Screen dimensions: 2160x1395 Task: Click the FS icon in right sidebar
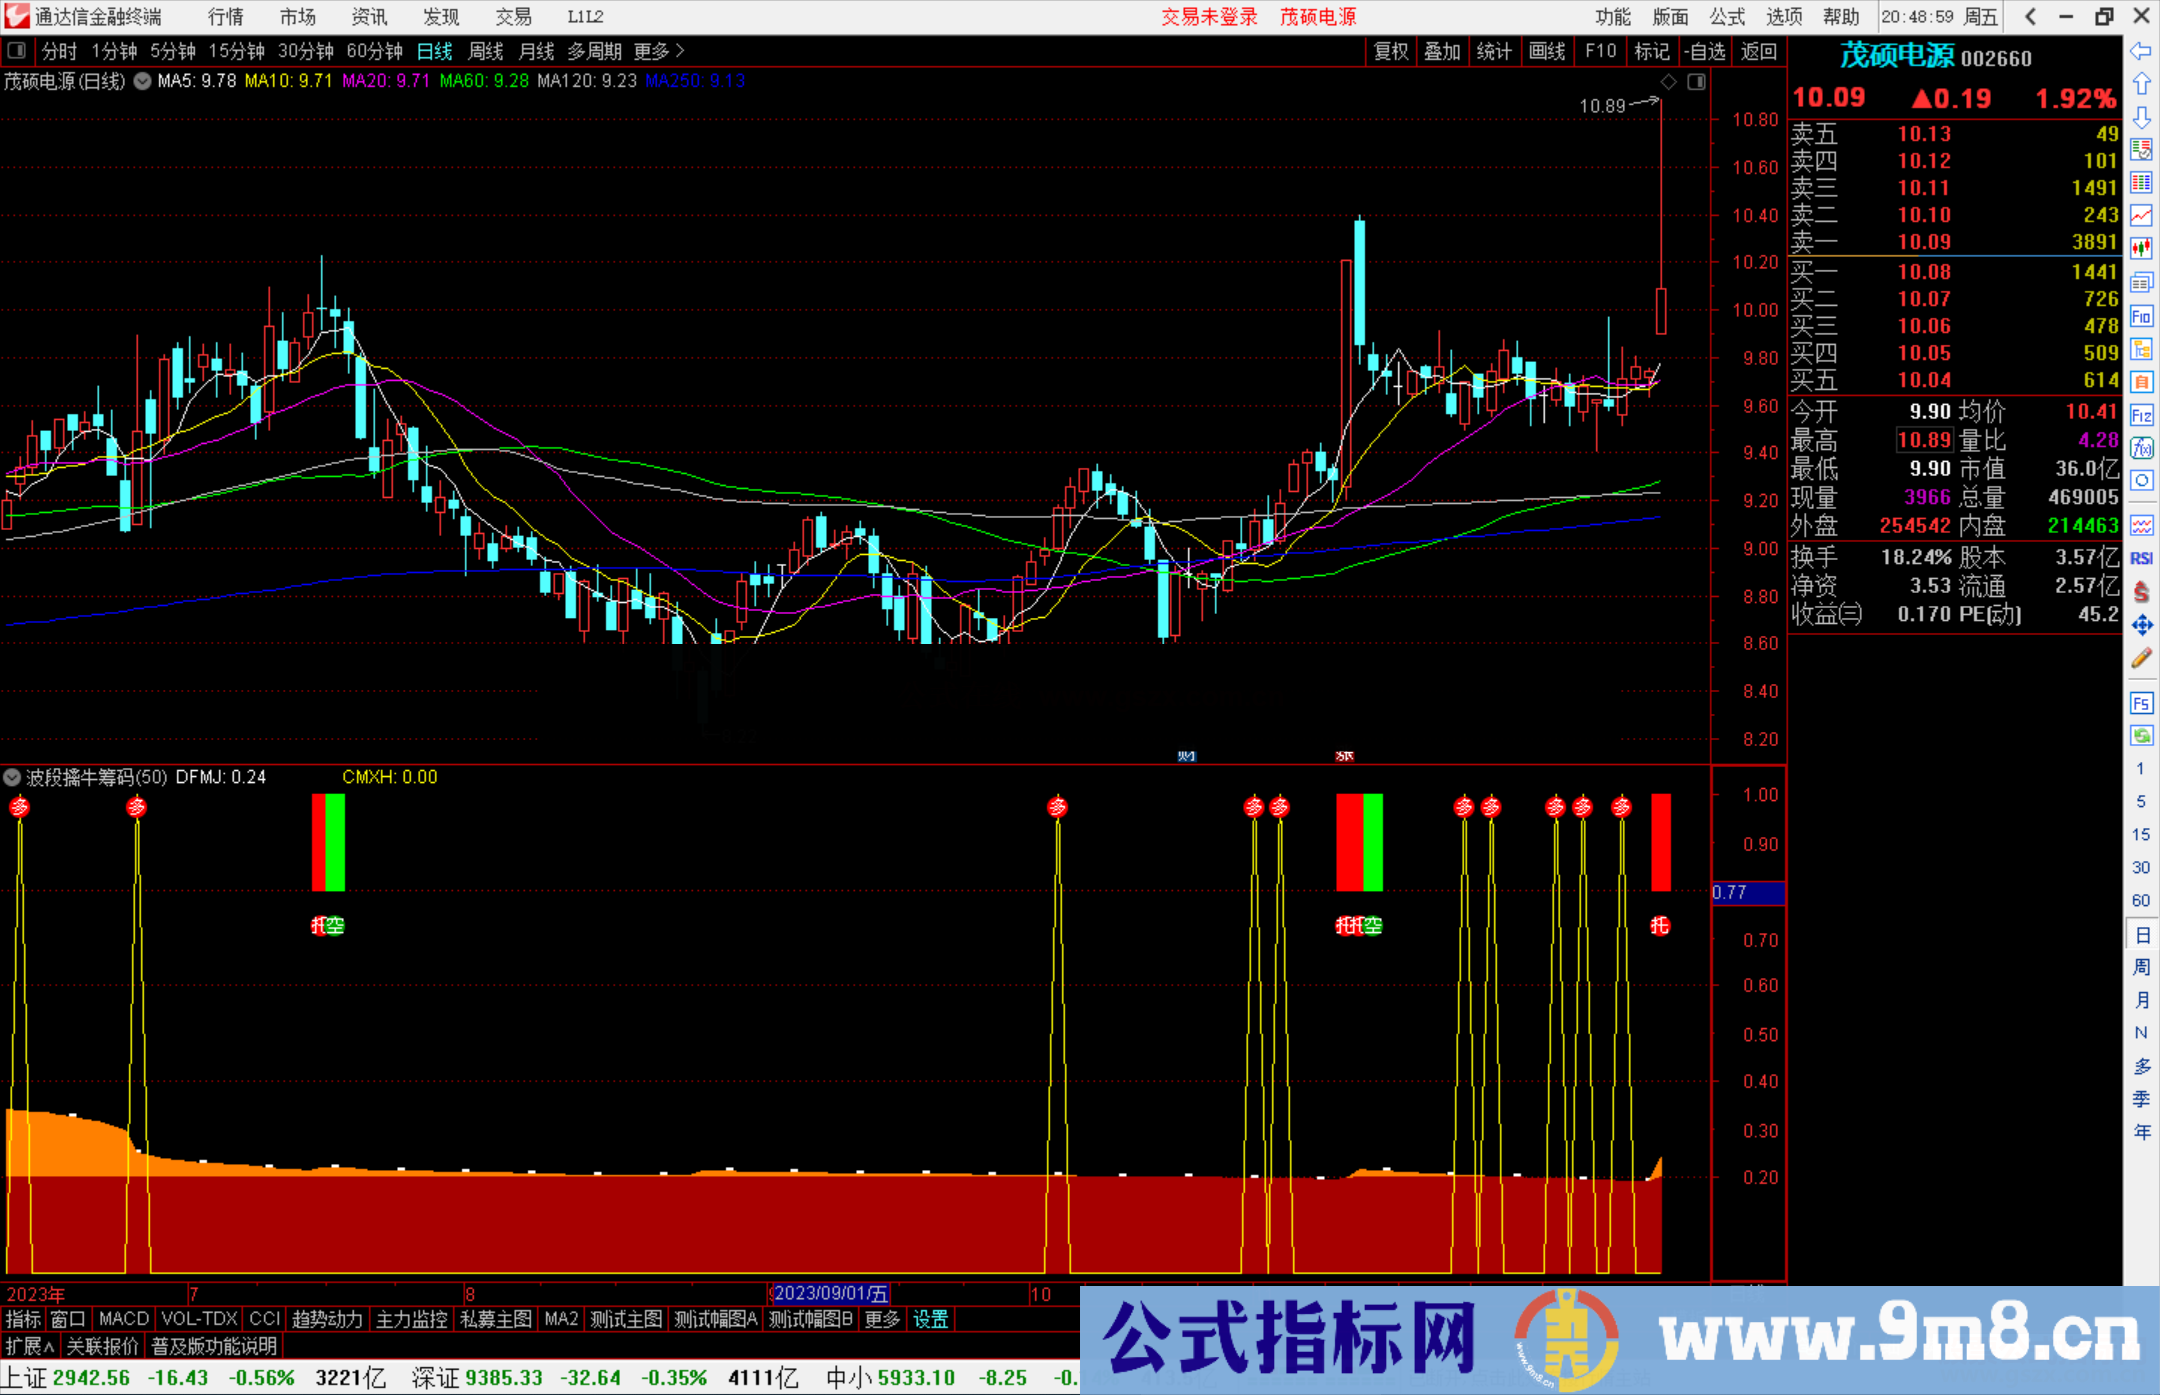(2141, 703)
